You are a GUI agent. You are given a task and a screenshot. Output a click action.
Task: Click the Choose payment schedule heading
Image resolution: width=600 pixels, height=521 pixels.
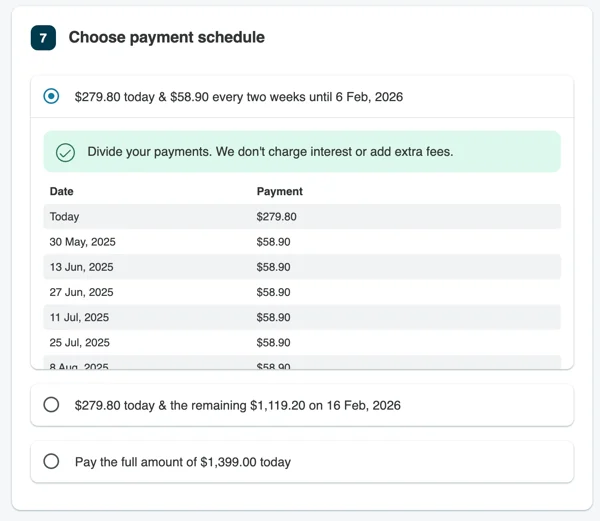pyautogui.click(x=166, y=37)
